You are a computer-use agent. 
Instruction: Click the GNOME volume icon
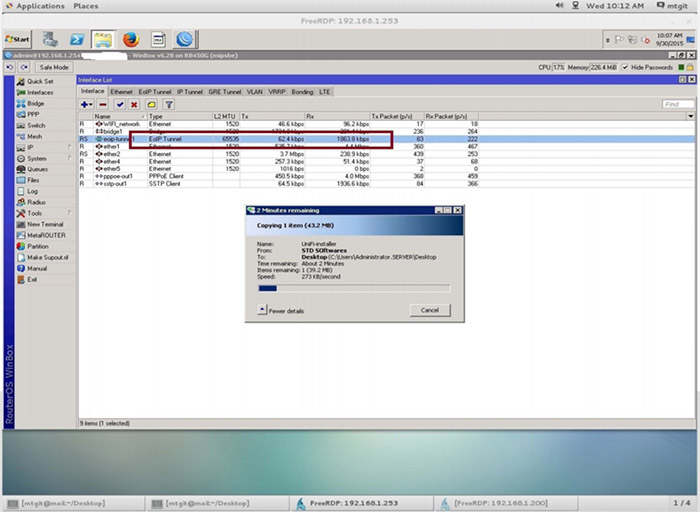tap(559, 5)
